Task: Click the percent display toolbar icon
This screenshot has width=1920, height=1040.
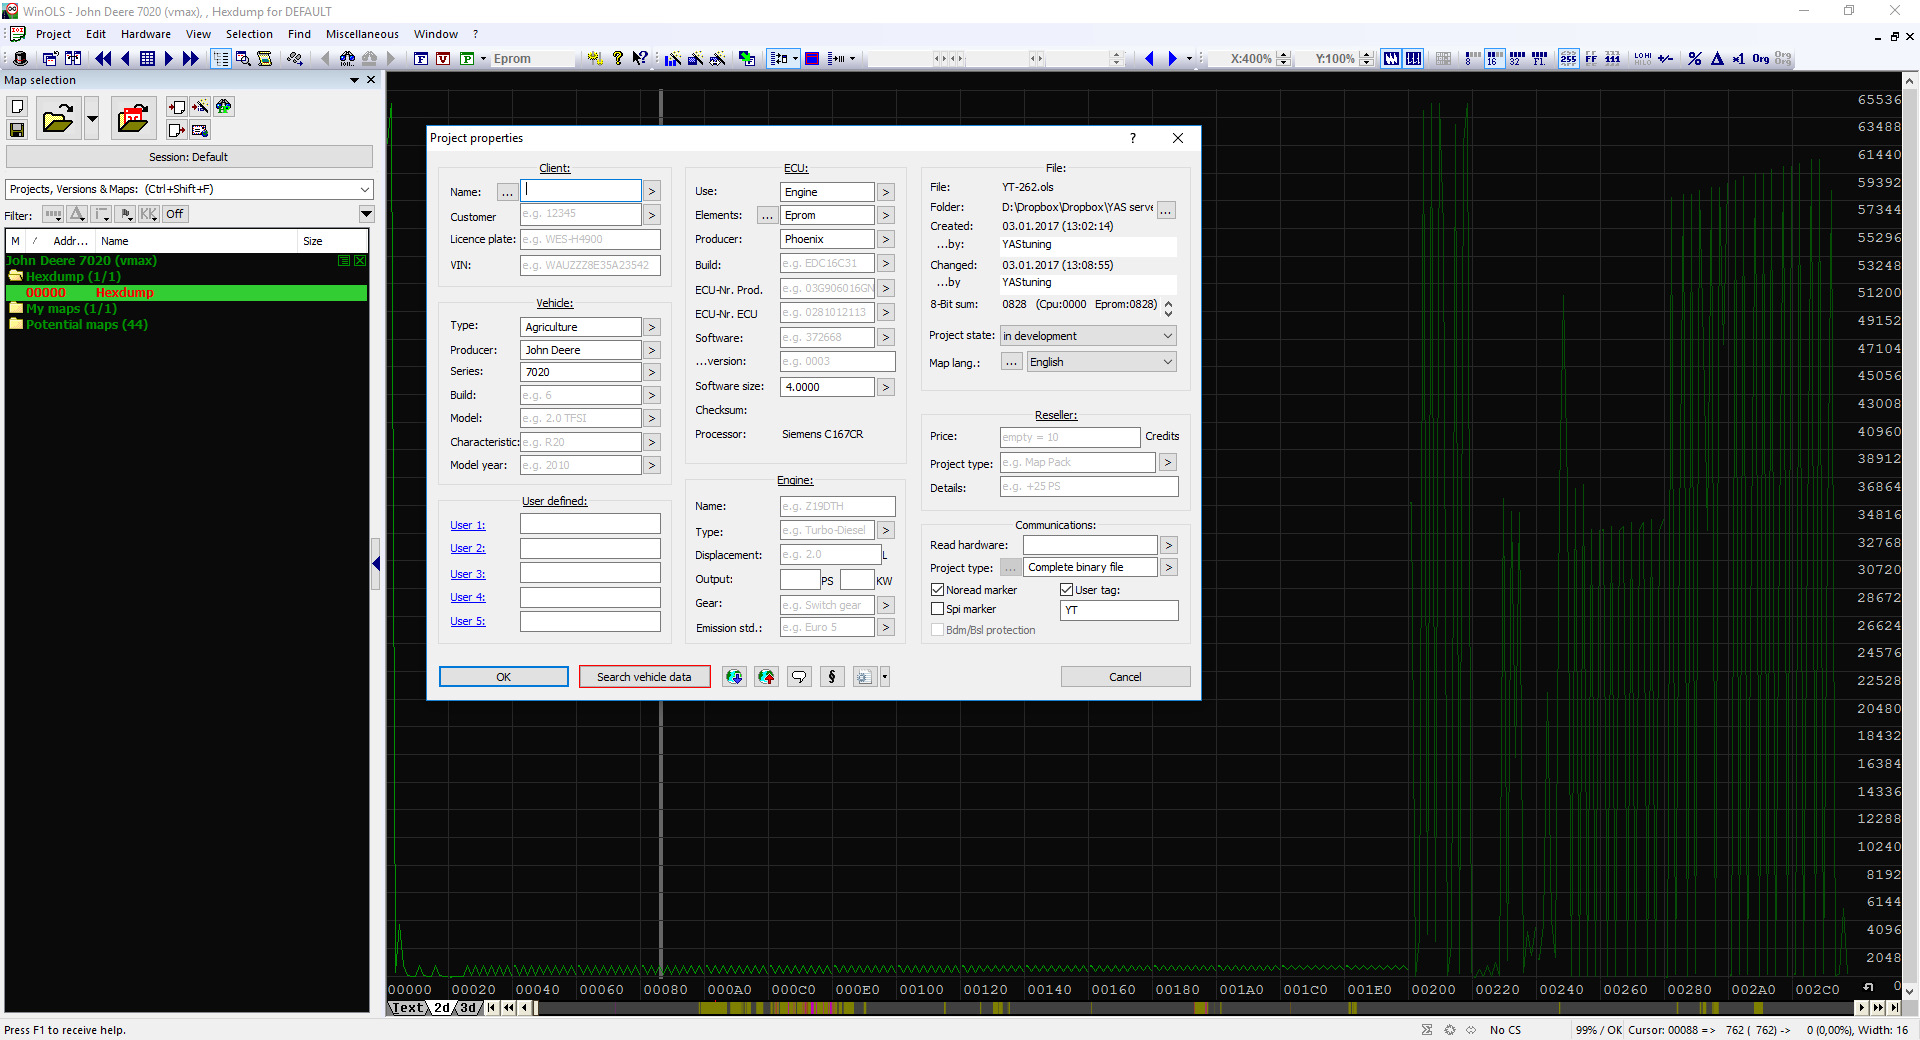Action: click(x=1694, y=59)
